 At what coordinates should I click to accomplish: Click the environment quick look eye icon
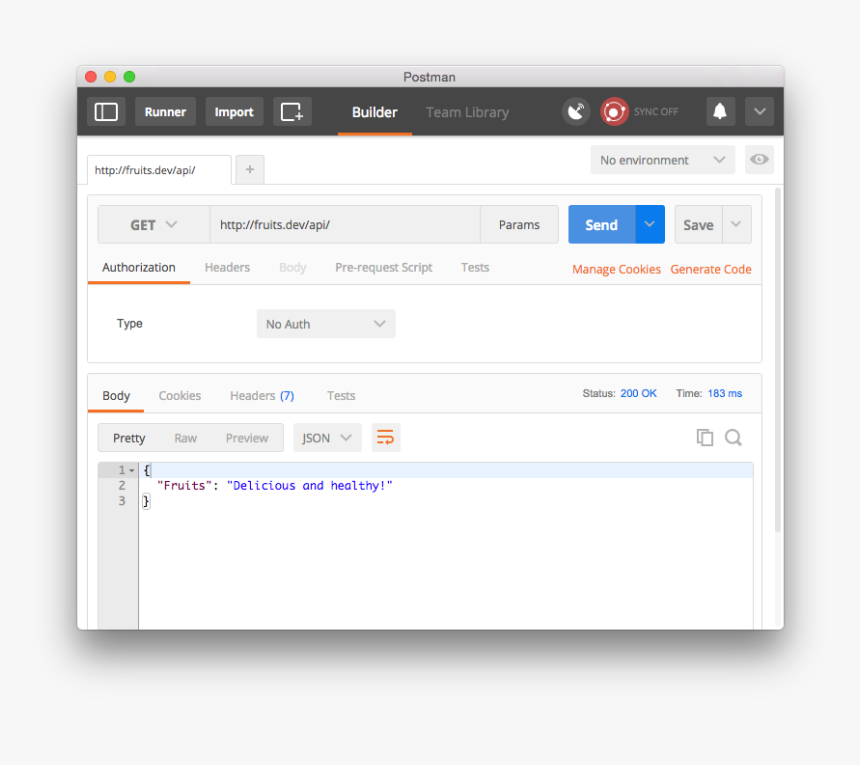(x=759, y=160)
